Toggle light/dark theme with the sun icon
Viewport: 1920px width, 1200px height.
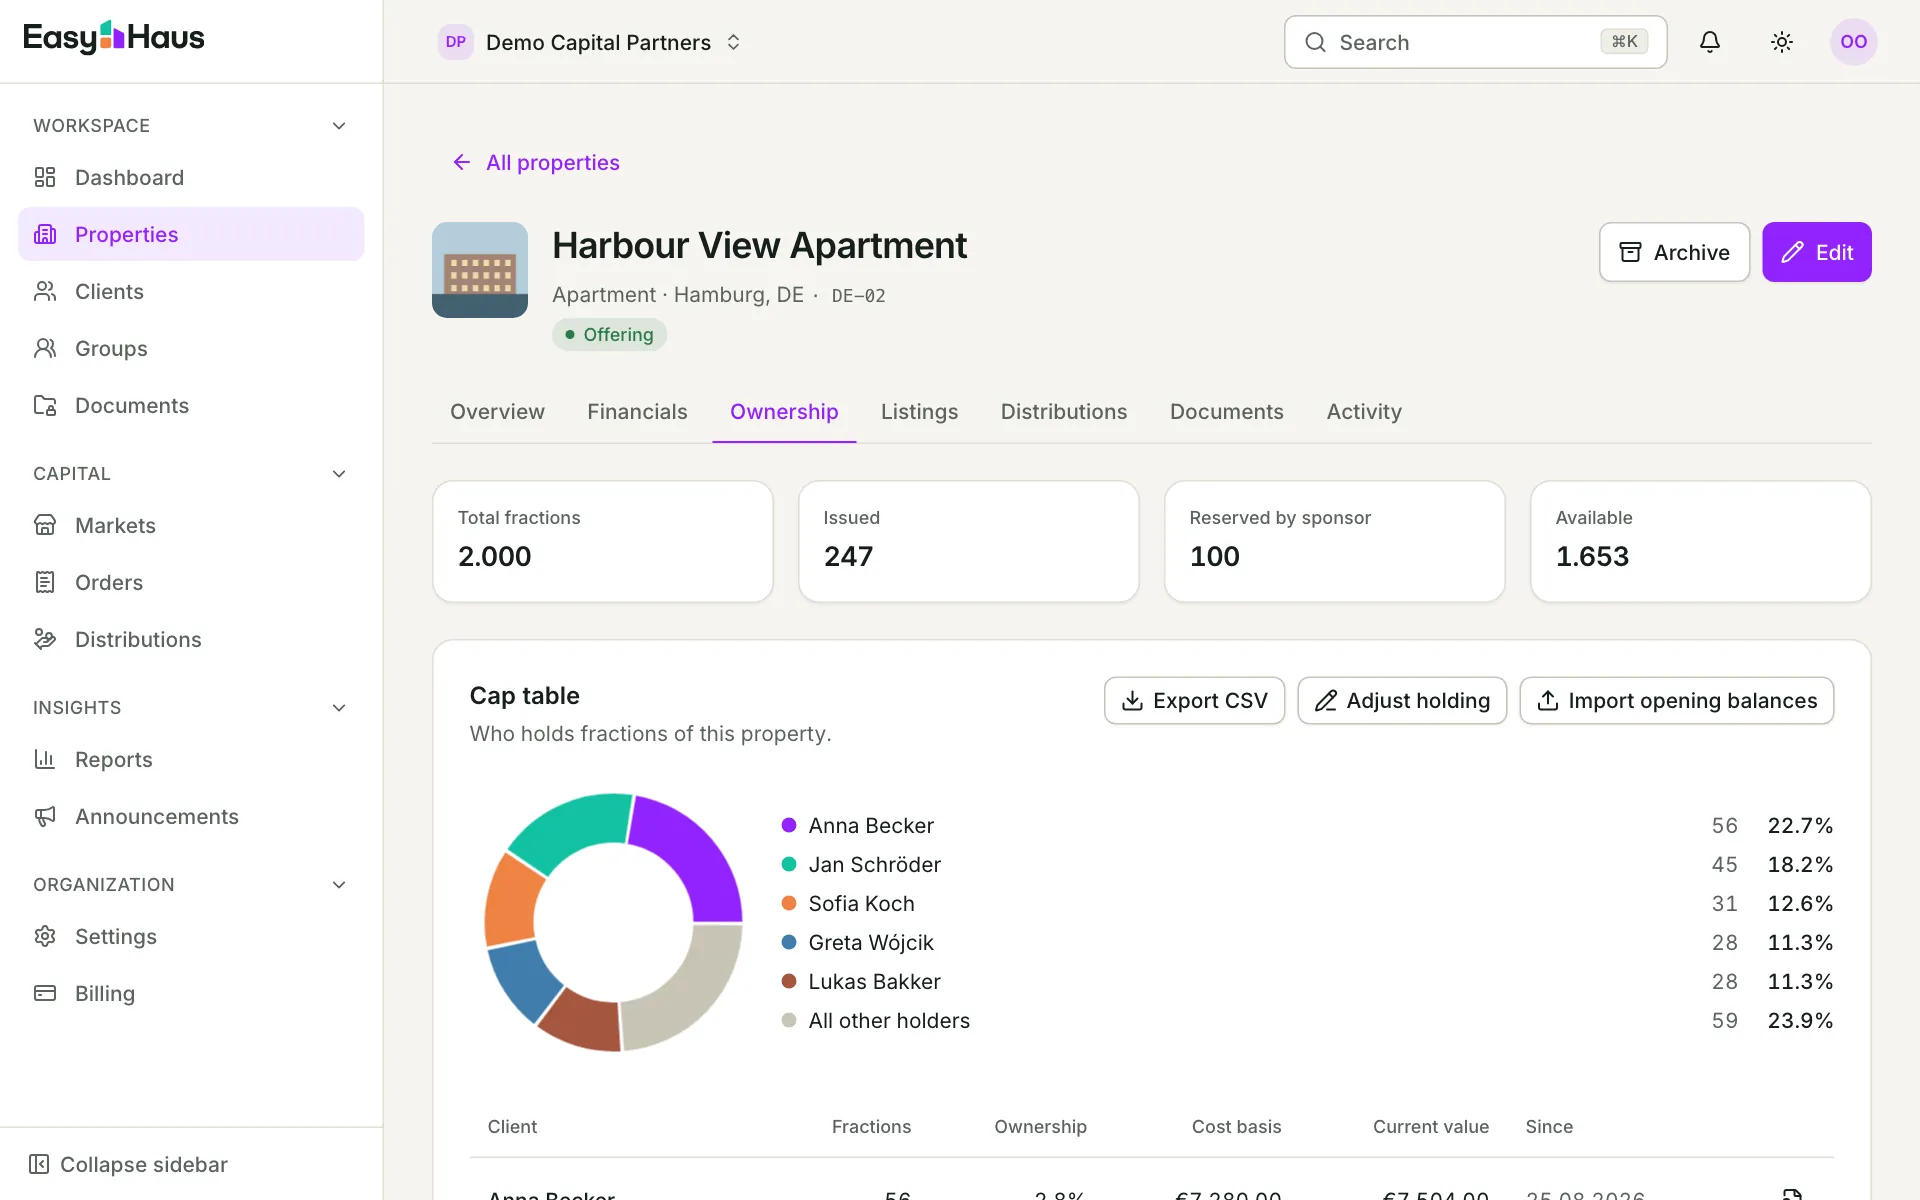pyautogui.click(x=1782, y=42)
